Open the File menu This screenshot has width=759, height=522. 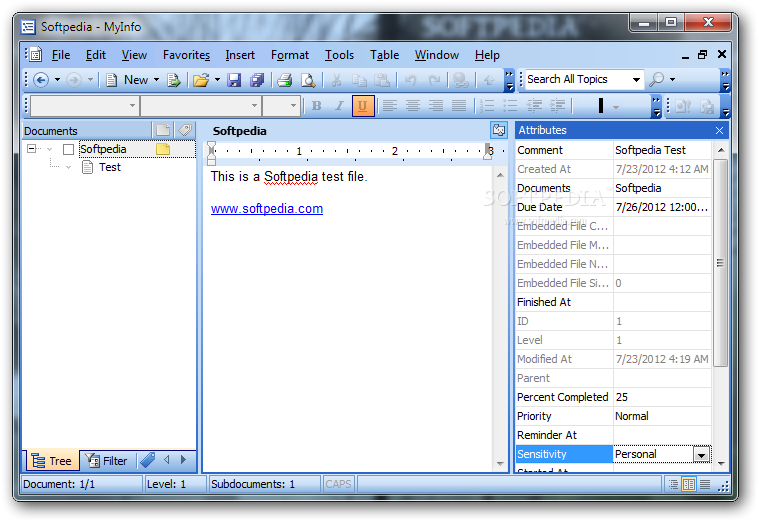pos(61,55)
